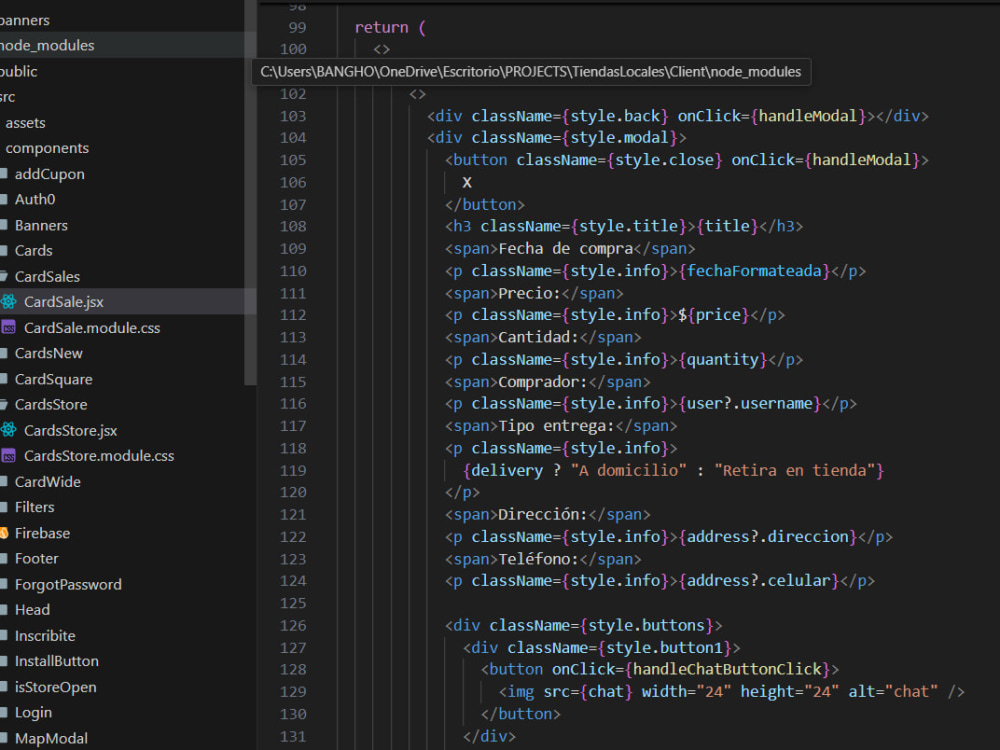Select the components folder
The width and height of the screenshot is (1000, 750).
47,148
